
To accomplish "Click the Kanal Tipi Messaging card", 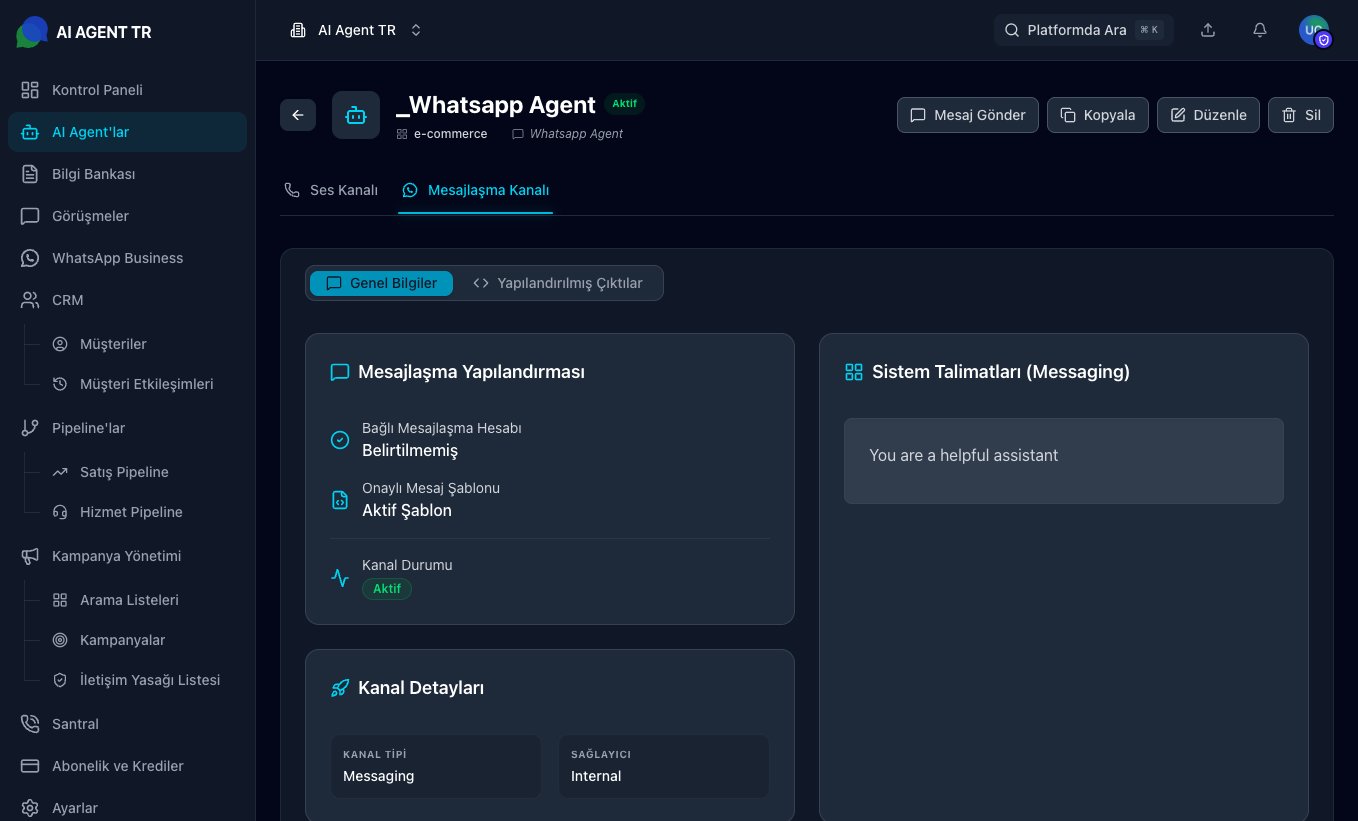I will [436, 766].
